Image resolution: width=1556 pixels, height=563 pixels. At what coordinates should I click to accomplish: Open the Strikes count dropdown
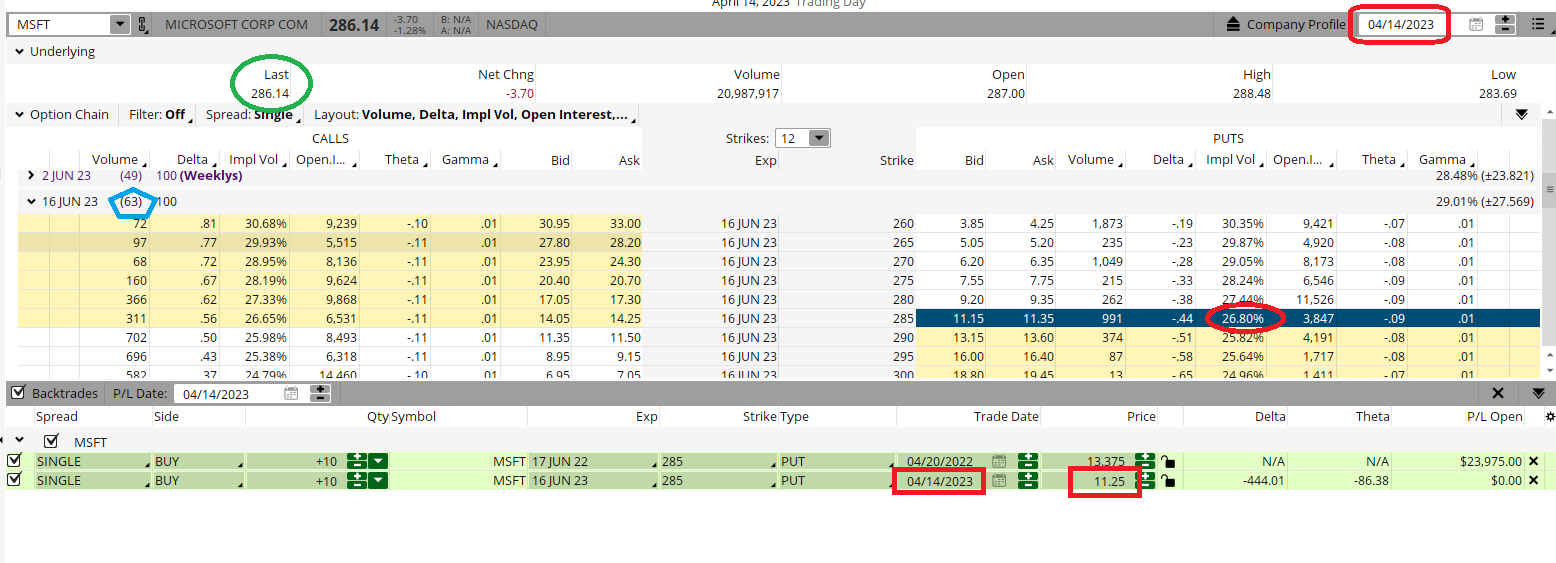pyautogui.click(x=817, y=138)
